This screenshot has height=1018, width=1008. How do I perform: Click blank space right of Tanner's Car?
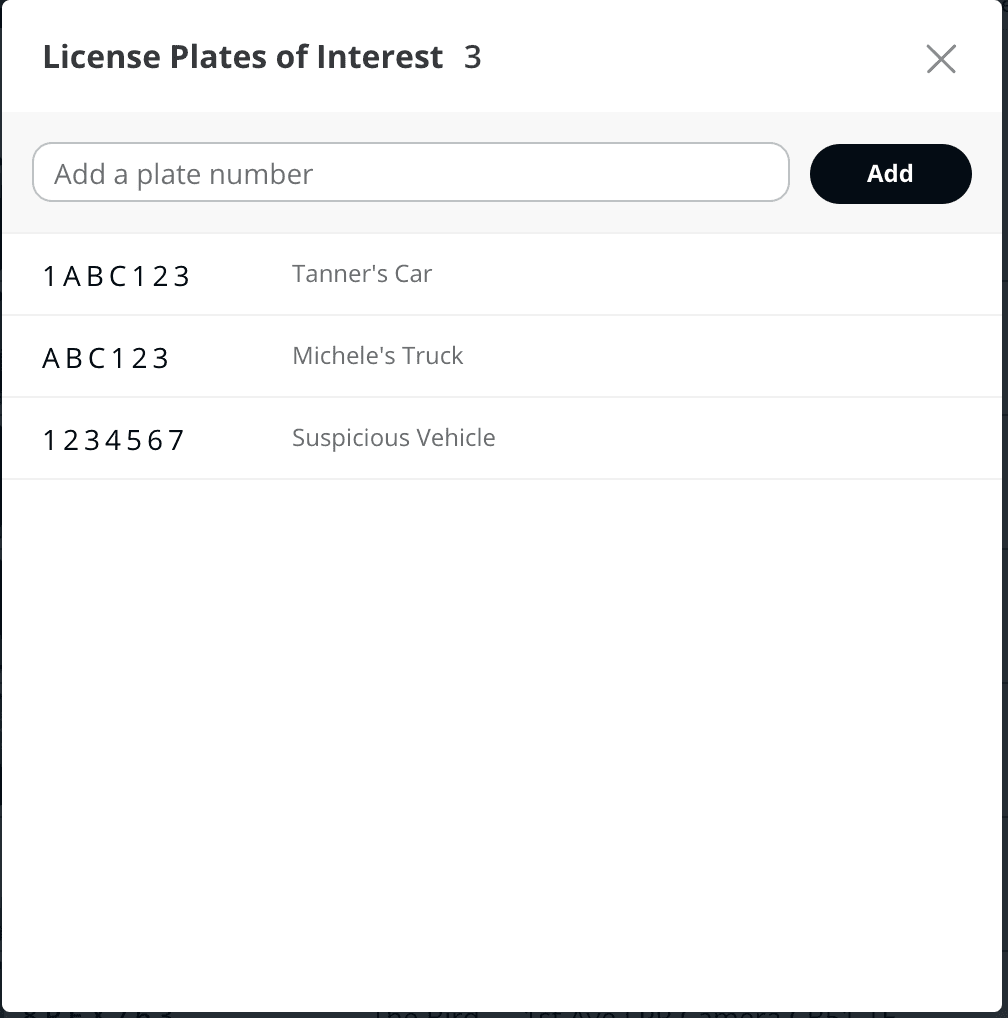pos(720,274)
